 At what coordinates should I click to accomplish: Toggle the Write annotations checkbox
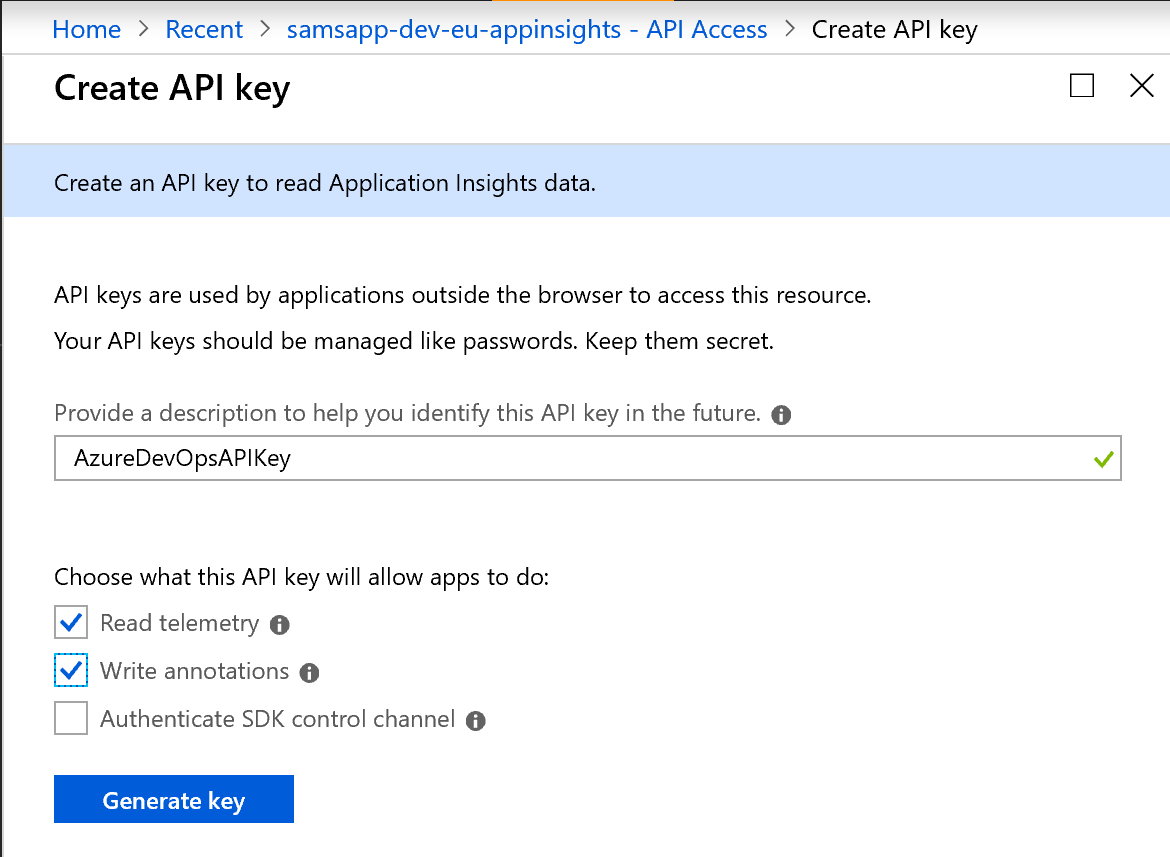[x=71, y=671]
